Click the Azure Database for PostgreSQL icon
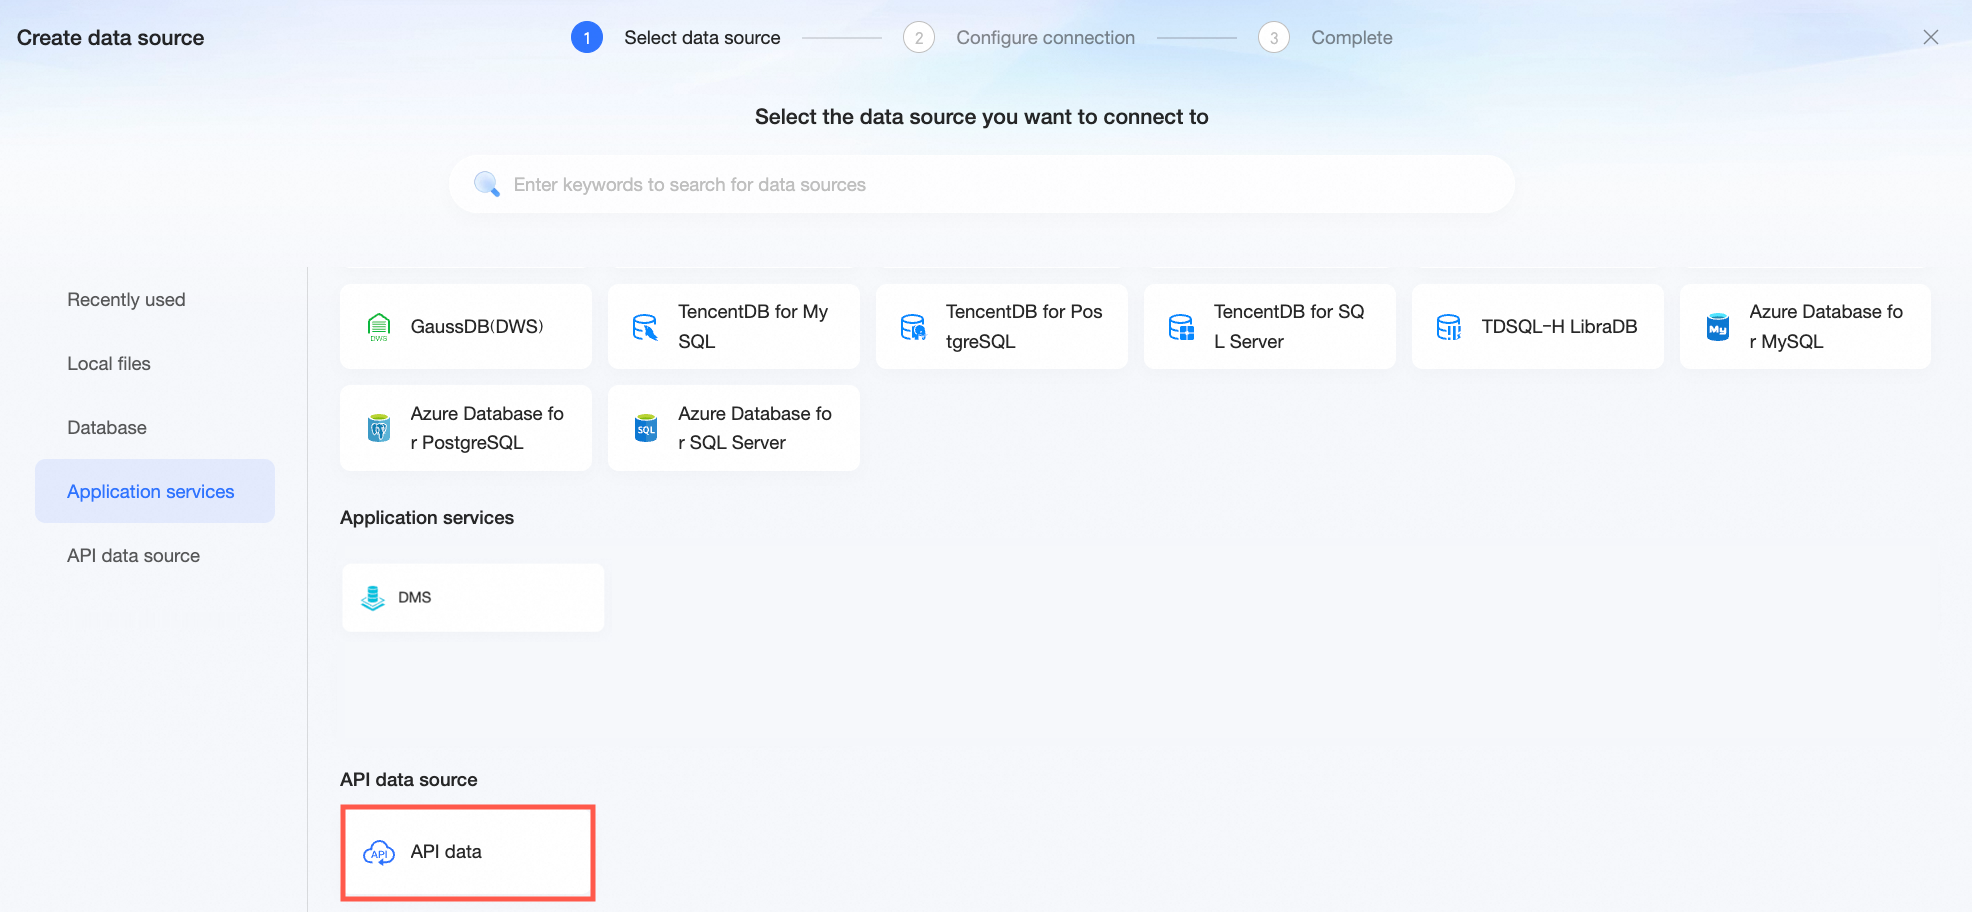 [379, 428]
